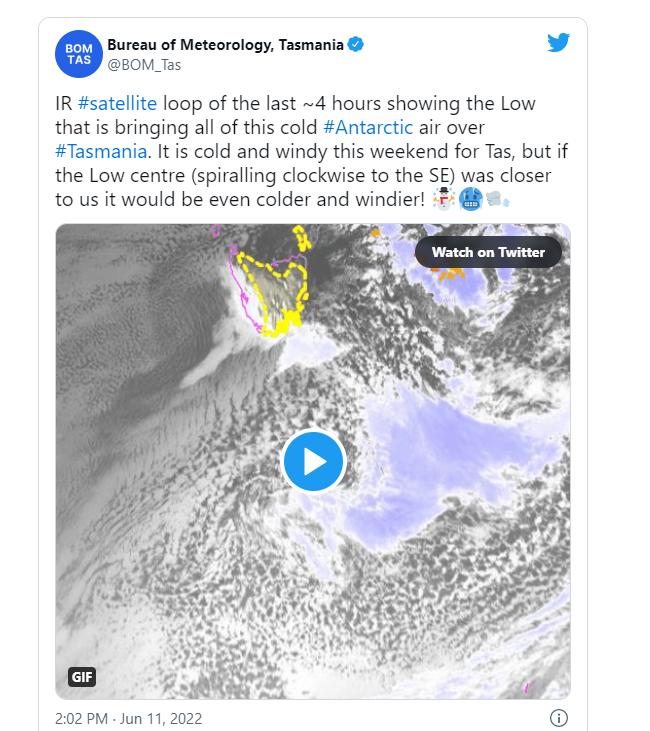Image resolution: width=650 pixels, height=731 pixels.
Task: Click the Watch on Twitter button
Action: 488,252
